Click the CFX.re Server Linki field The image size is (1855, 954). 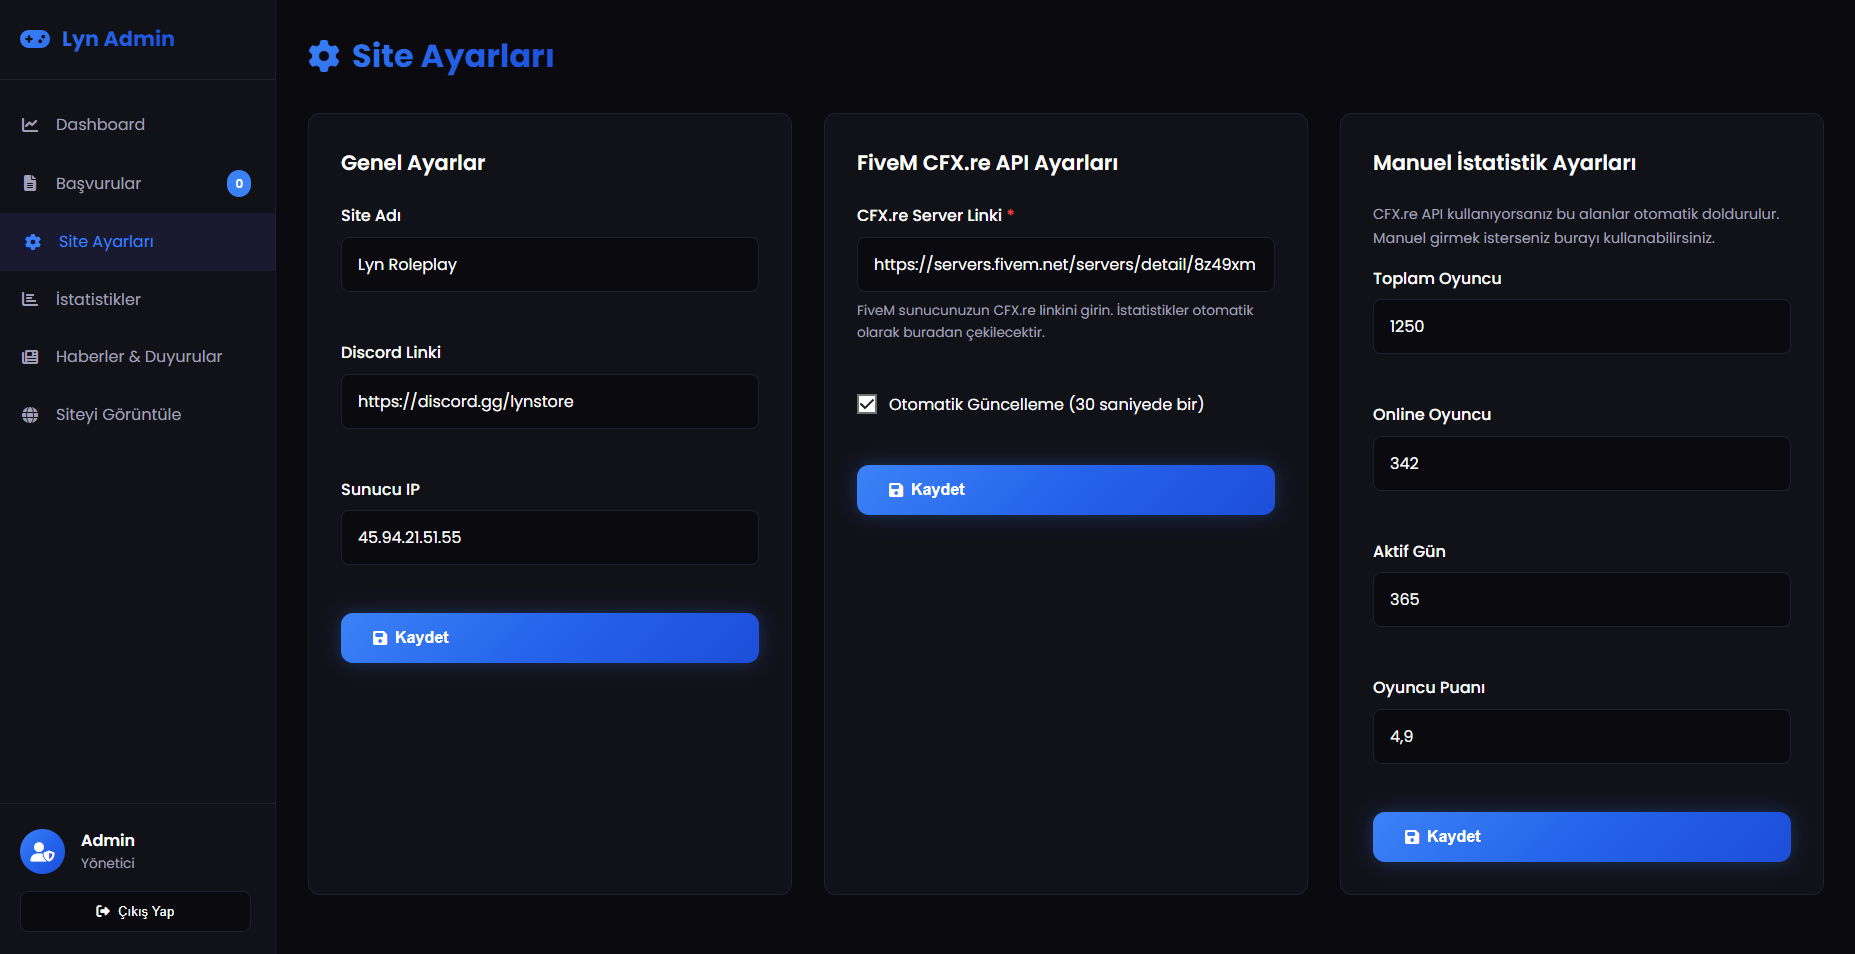pos(1065,265)
